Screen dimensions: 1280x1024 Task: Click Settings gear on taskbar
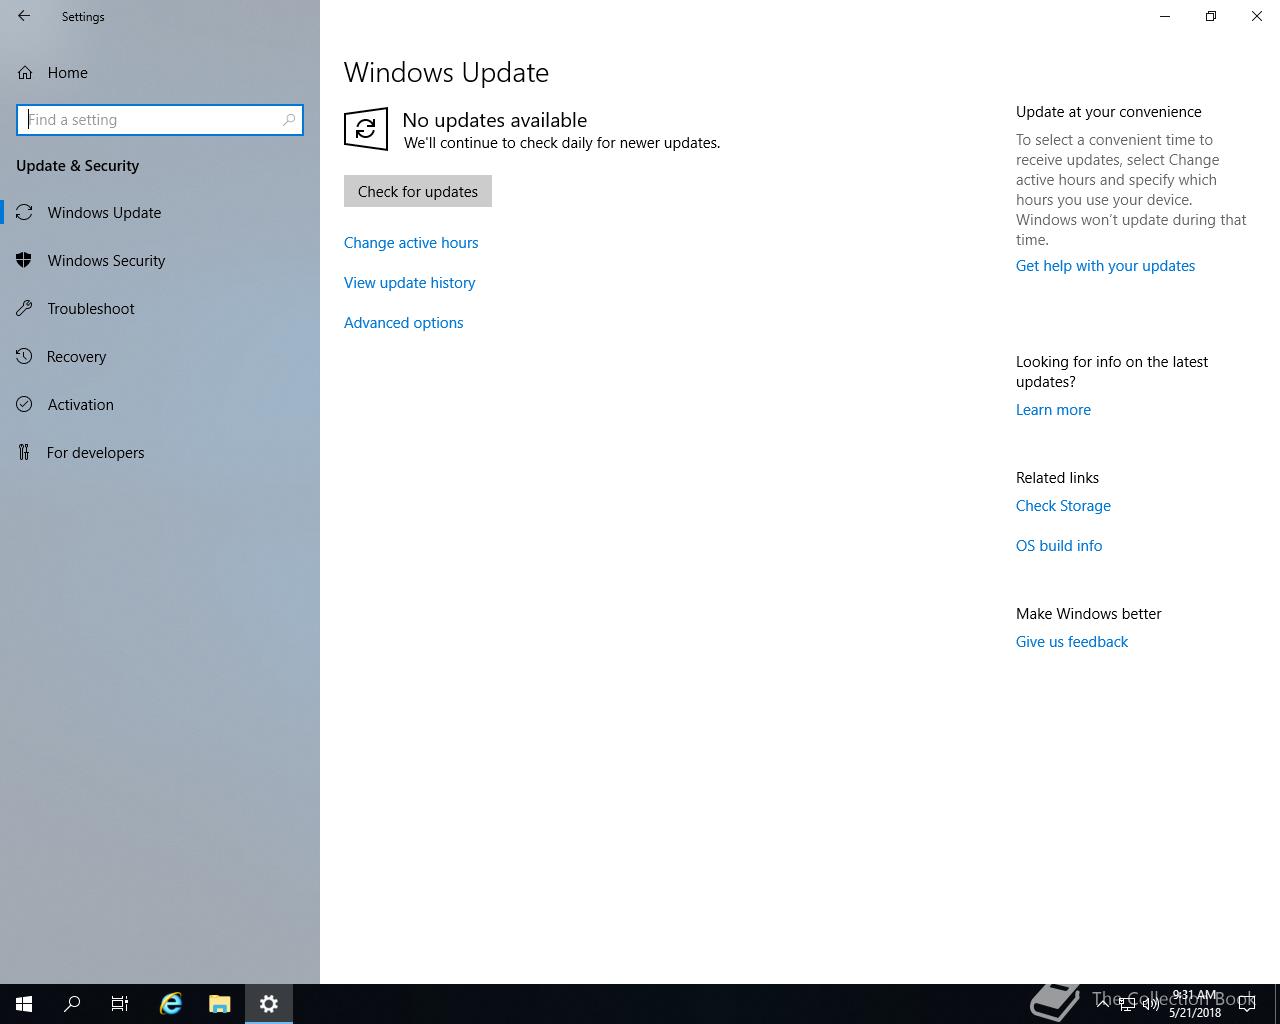pyautogui.click(x=268, y=1004)
